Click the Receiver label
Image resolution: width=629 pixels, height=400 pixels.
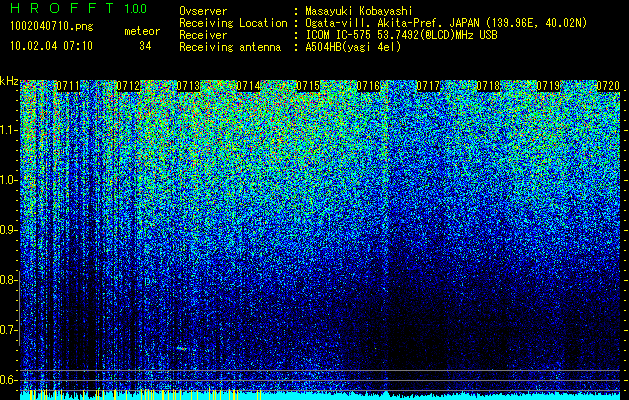[x=203, y=35]
